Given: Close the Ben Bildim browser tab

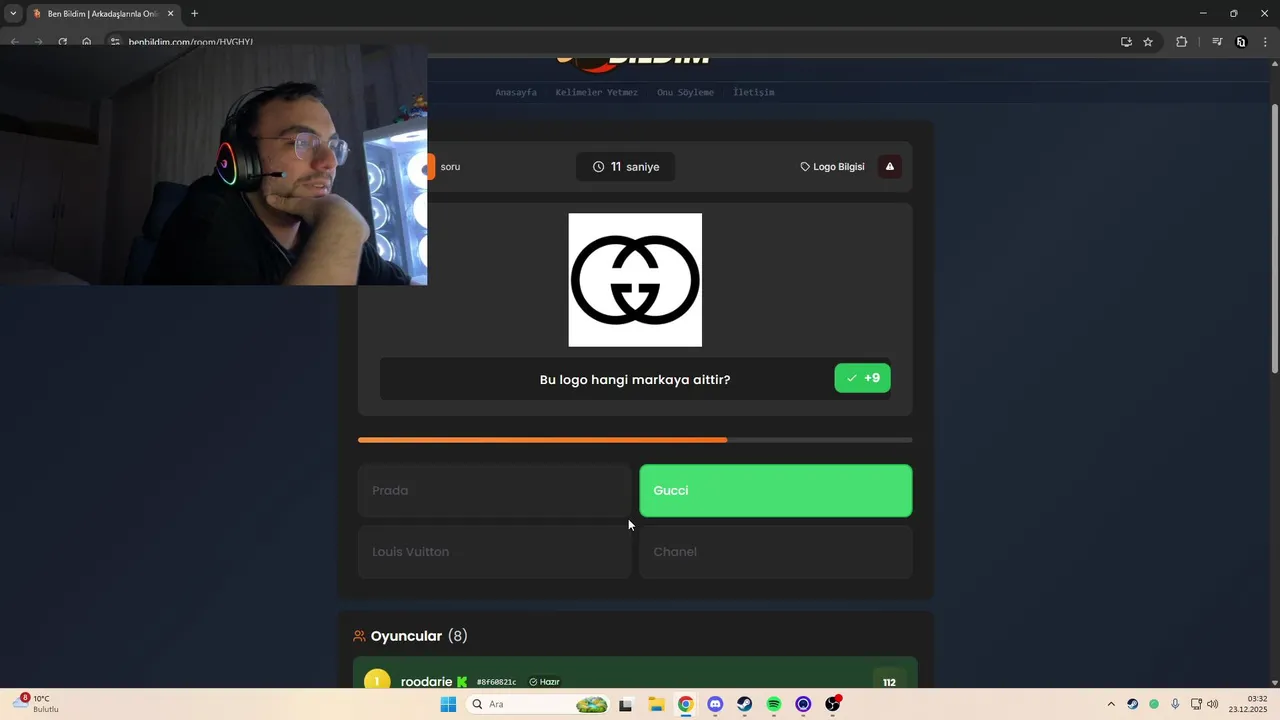Looking at the screenshot, I should coord(171,14).
